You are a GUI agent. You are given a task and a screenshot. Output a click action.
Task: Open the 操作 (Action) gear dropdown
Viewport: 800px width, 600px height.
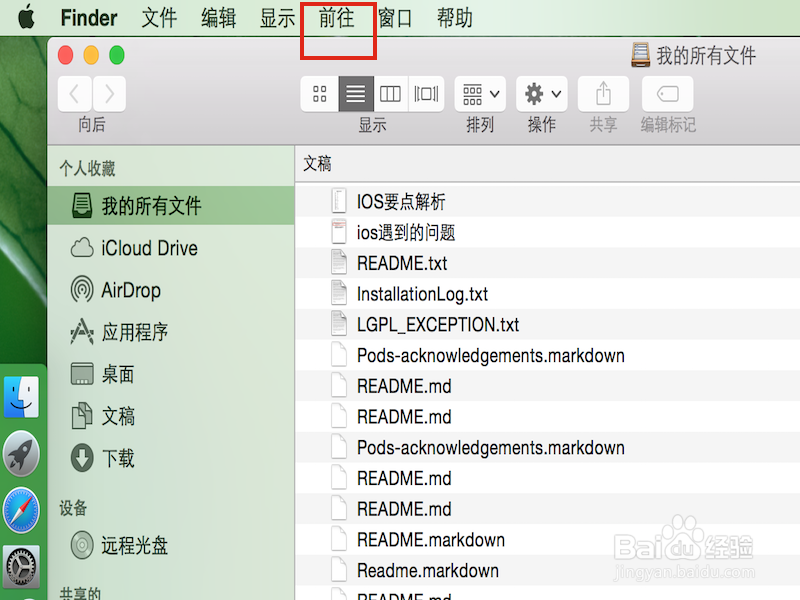(541, 93)
